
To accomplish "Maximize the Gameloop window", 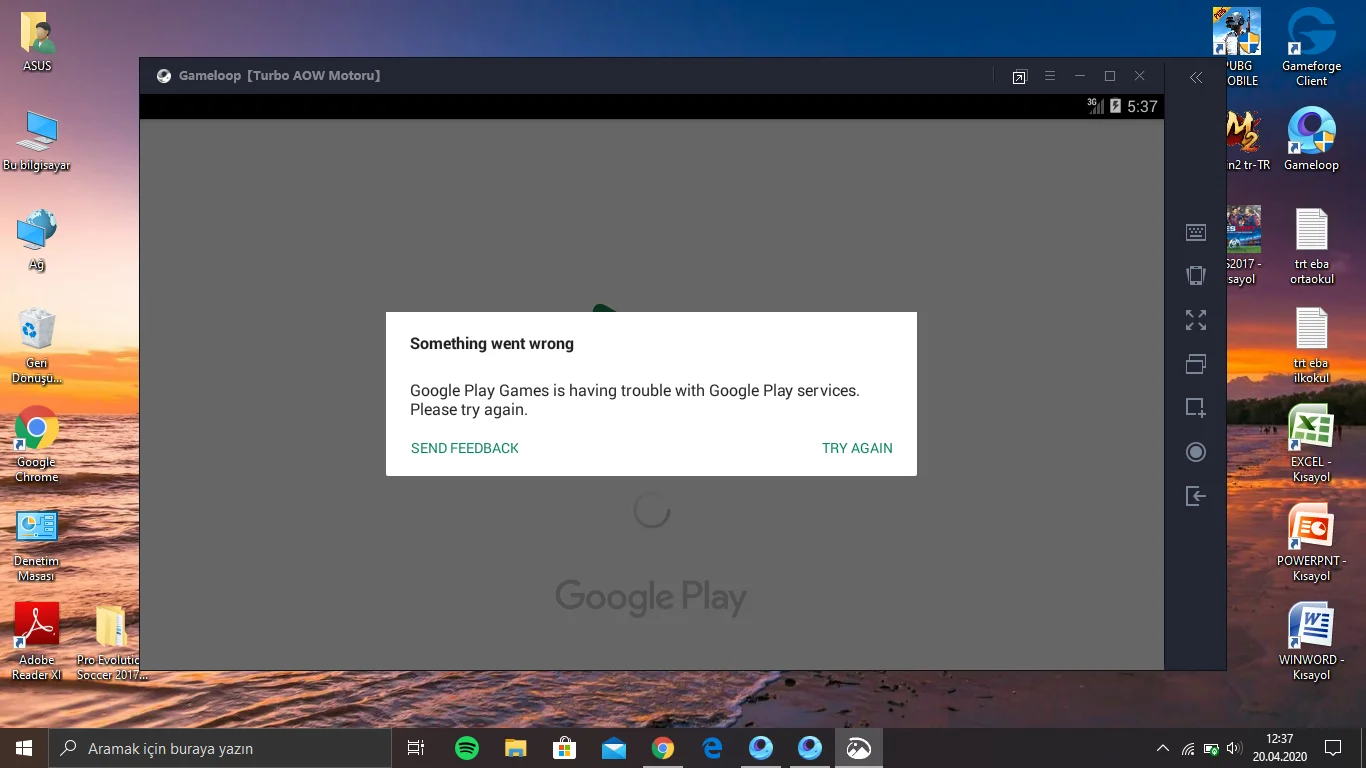I will pos(1110,76).
